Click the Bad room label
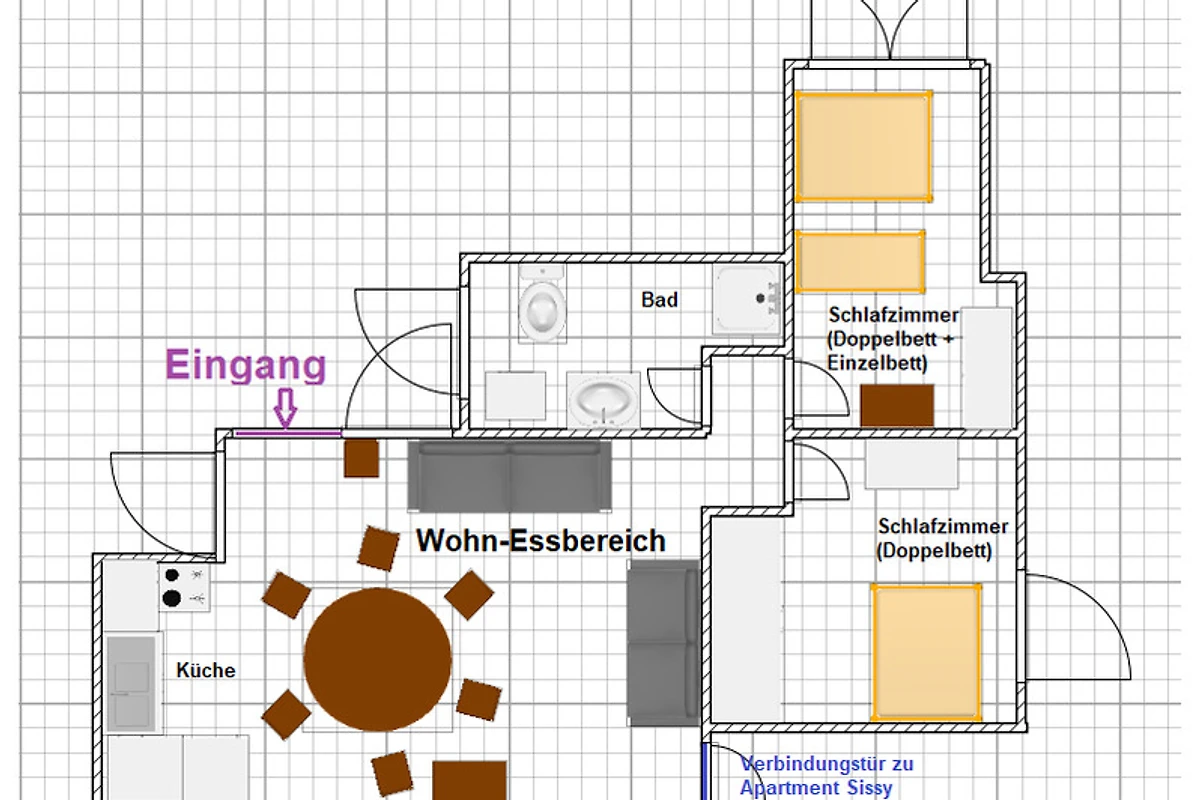1200x800 pixels. coord(660,299)
